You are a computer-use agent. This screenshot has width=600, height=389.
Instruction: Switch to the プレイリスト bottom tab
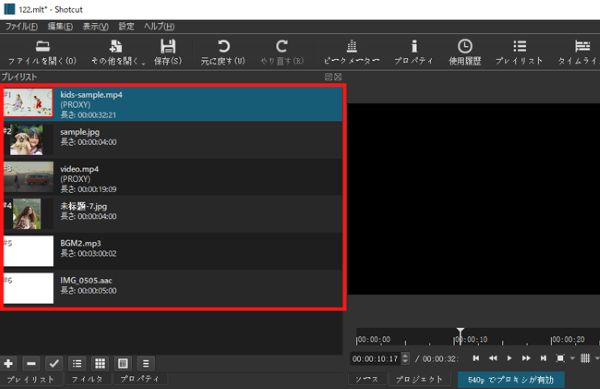click(31, 379)
